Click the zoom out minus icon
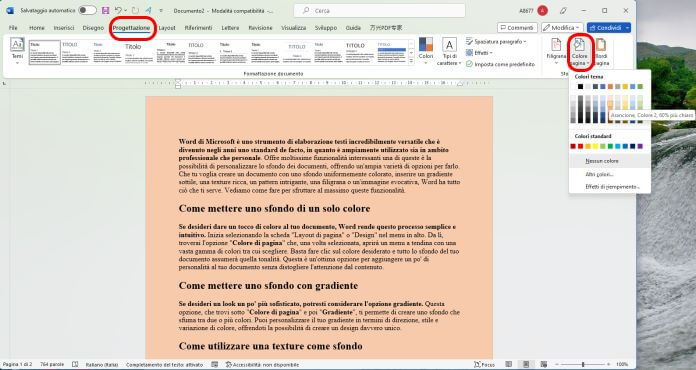696x370 pixels. point(557,364)
